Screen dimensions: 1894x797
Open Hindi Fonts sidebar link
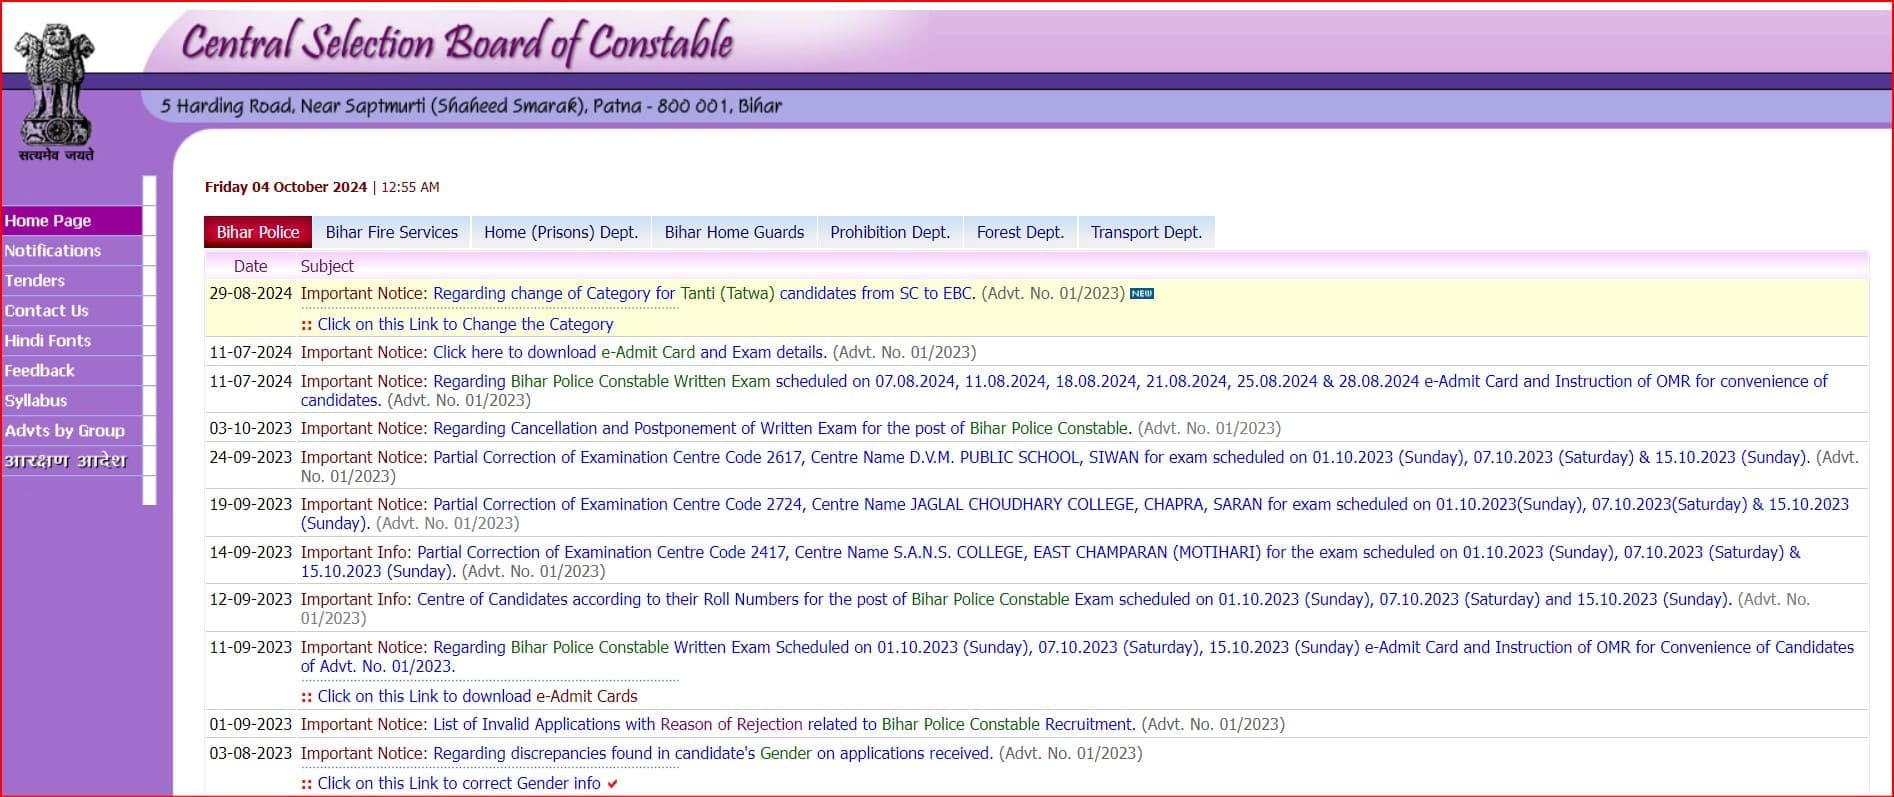(x=72, y=340)
